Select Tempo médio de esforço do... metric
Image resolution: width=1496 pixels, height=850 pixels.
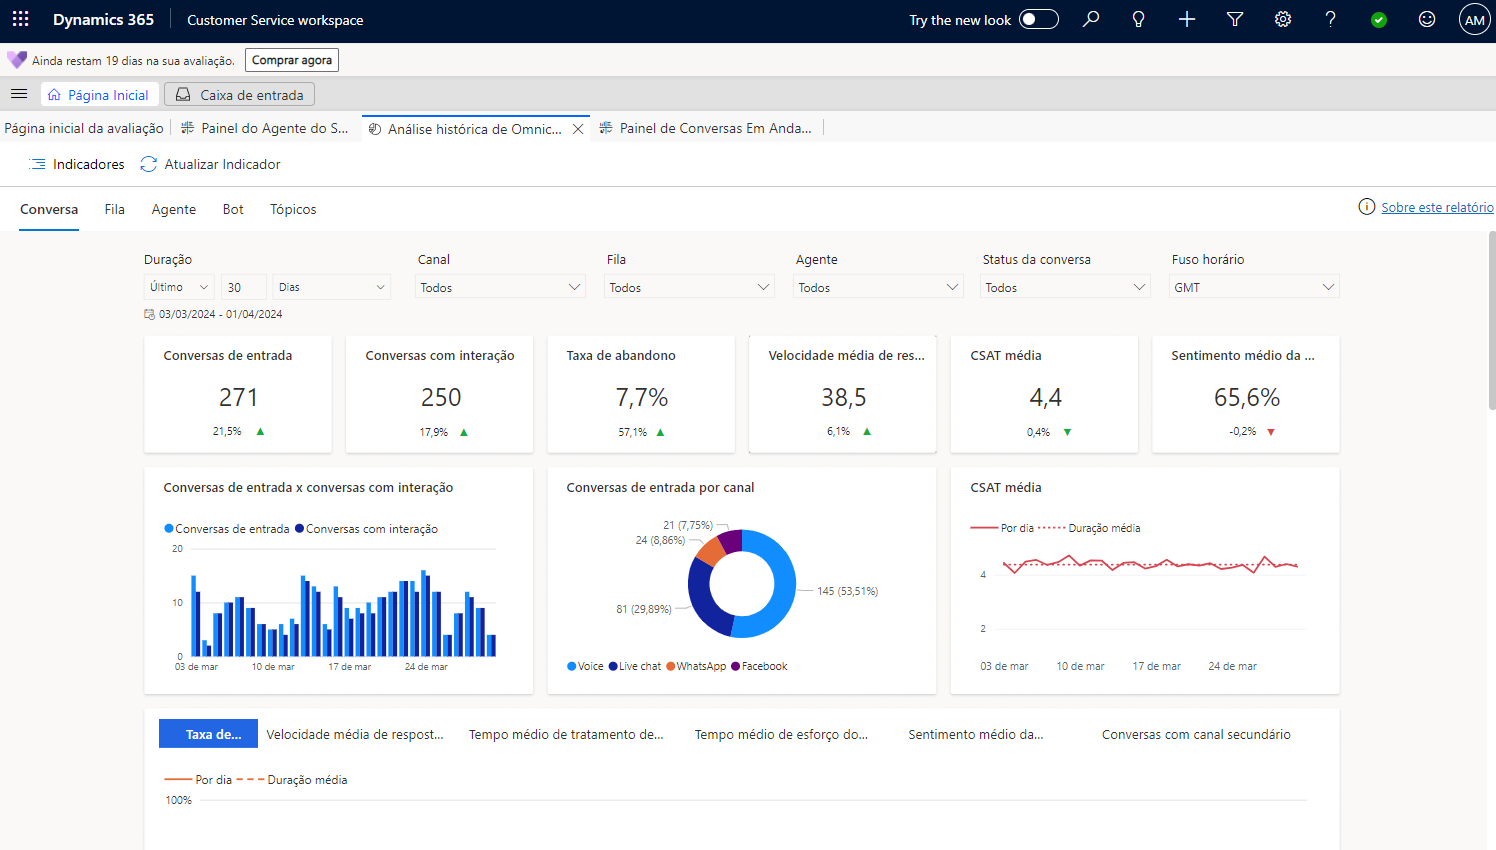781,734
